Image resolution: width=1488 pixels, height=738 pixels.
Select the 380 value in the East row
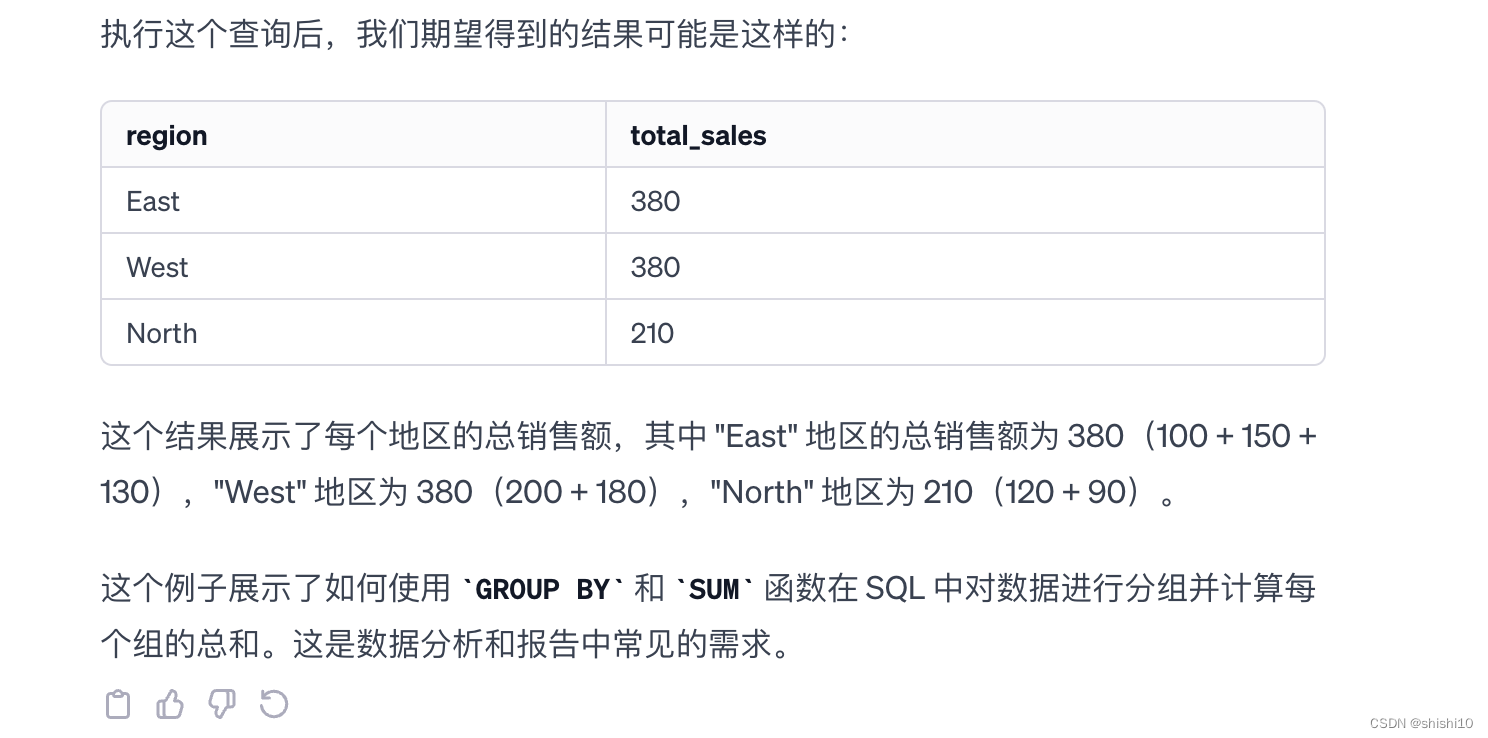[x=655, y=201]
